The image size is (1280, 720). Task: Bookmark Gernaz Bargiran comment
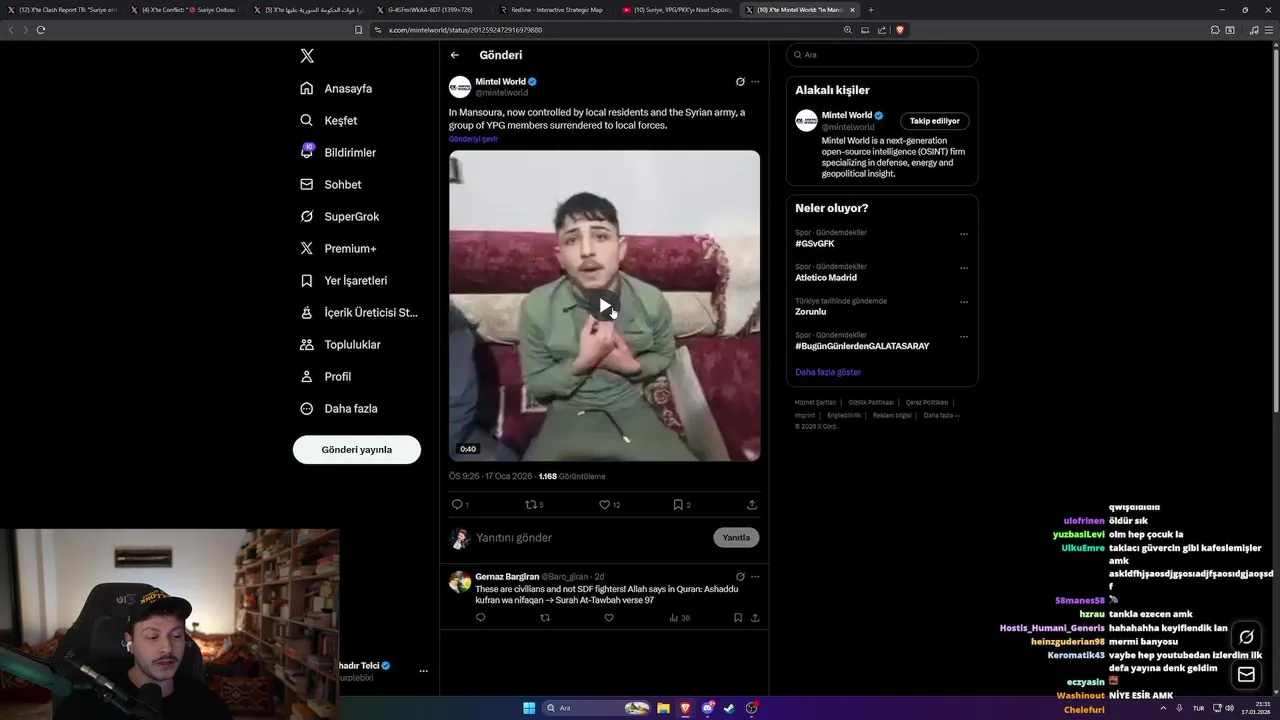click(738, 618)
